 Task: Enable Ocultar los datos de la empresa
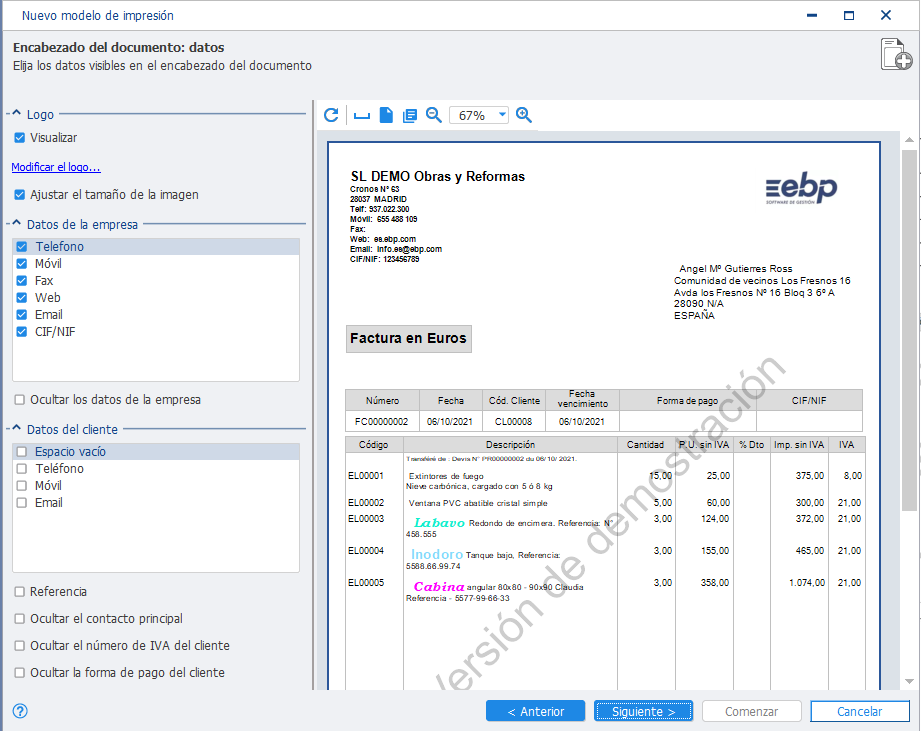pyautogui.click(x=19, y=400)
